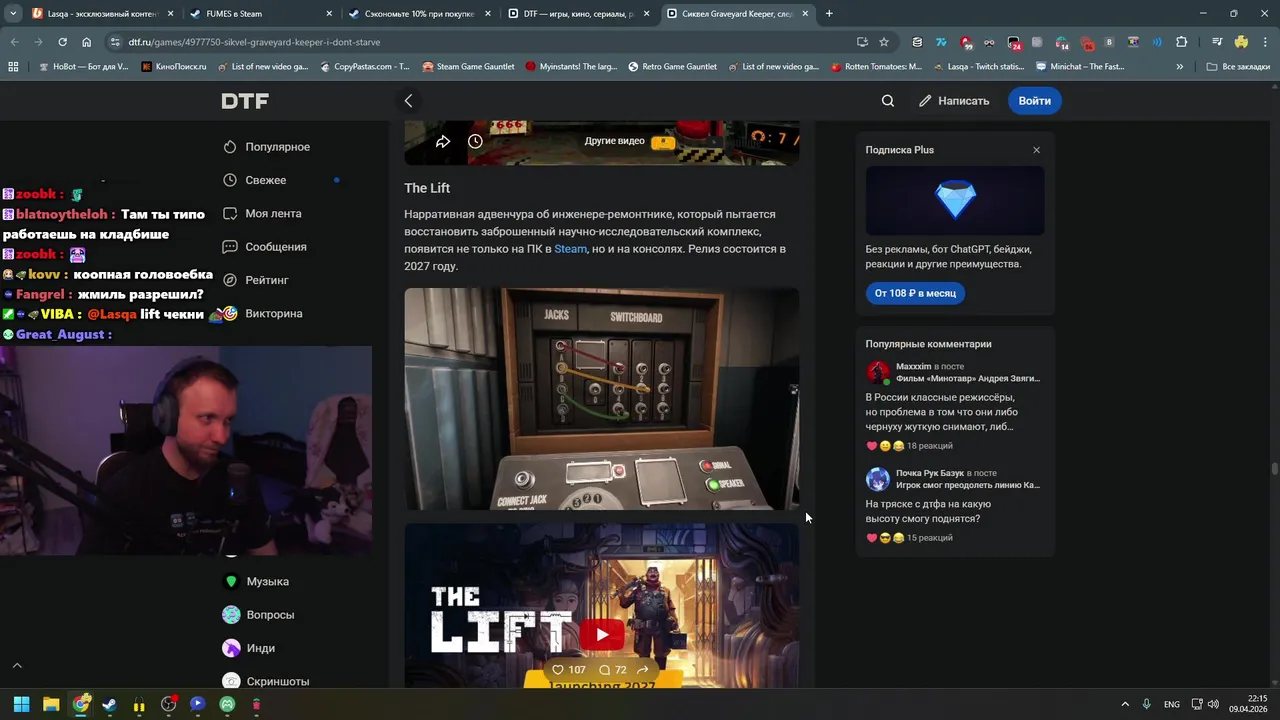Share the top video
Screen dimensions: 1280x720
pos(443,142)
